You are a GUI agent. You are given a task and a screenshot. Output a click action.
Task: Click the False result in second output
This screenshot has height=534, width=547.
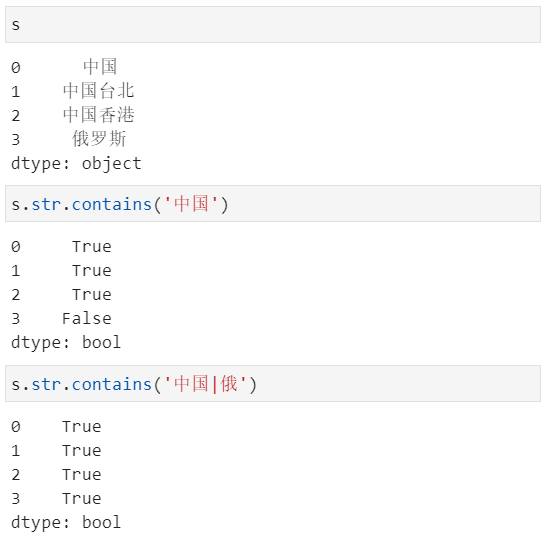87,318
